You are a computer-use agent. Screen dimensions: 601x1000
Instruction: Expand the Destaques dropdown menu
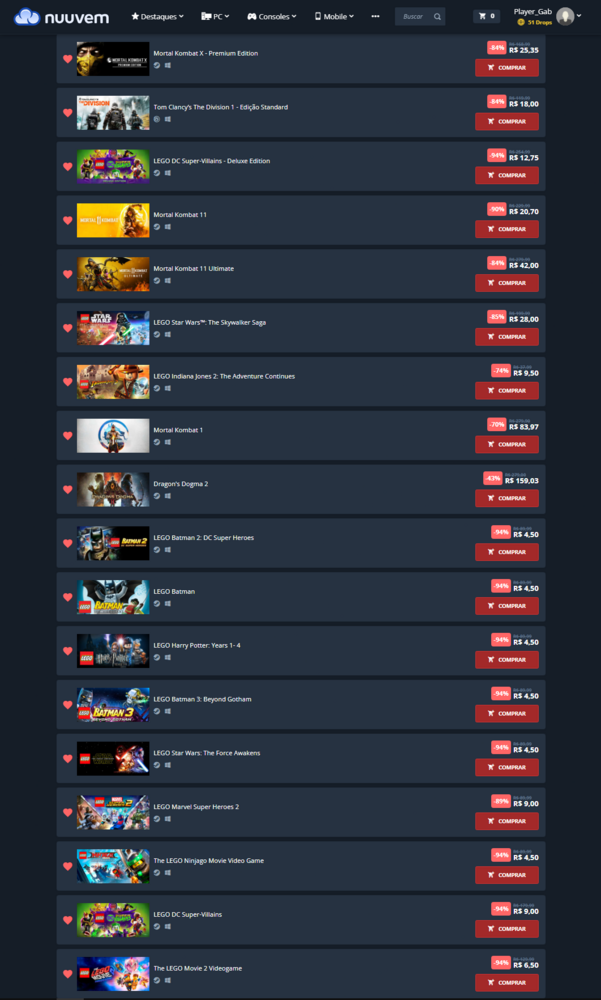point(157,17)
